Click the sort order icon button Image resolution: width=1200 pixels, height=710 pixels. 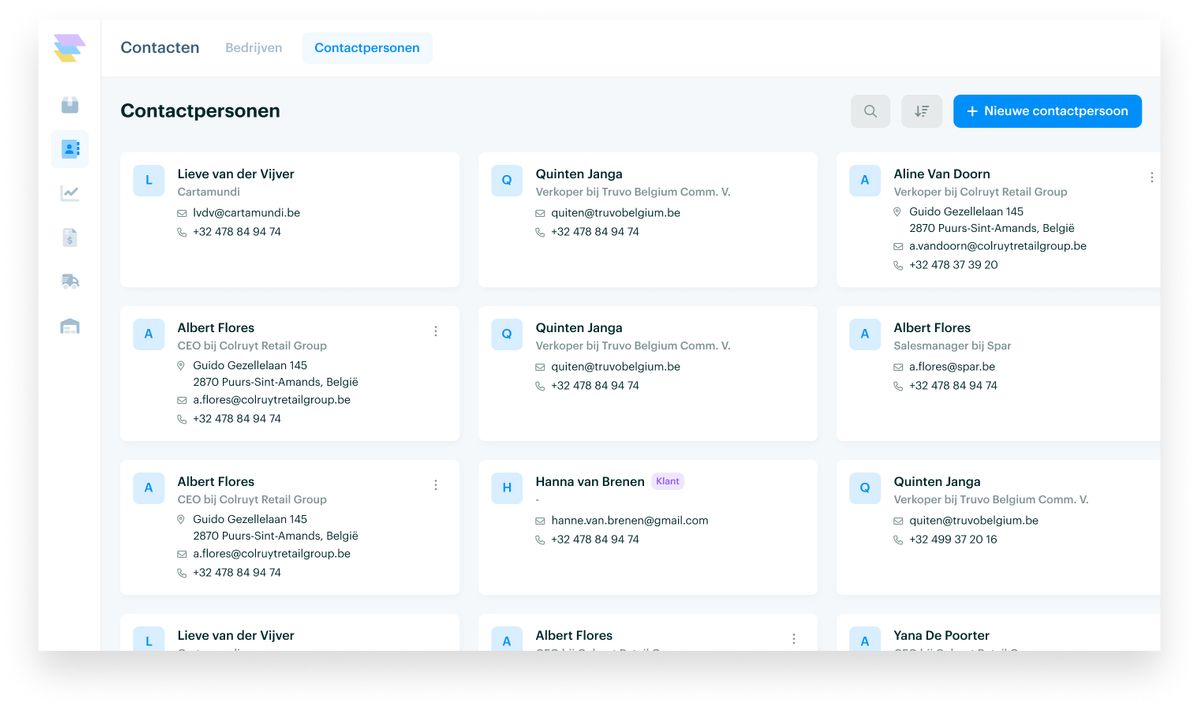pos(921,111)
